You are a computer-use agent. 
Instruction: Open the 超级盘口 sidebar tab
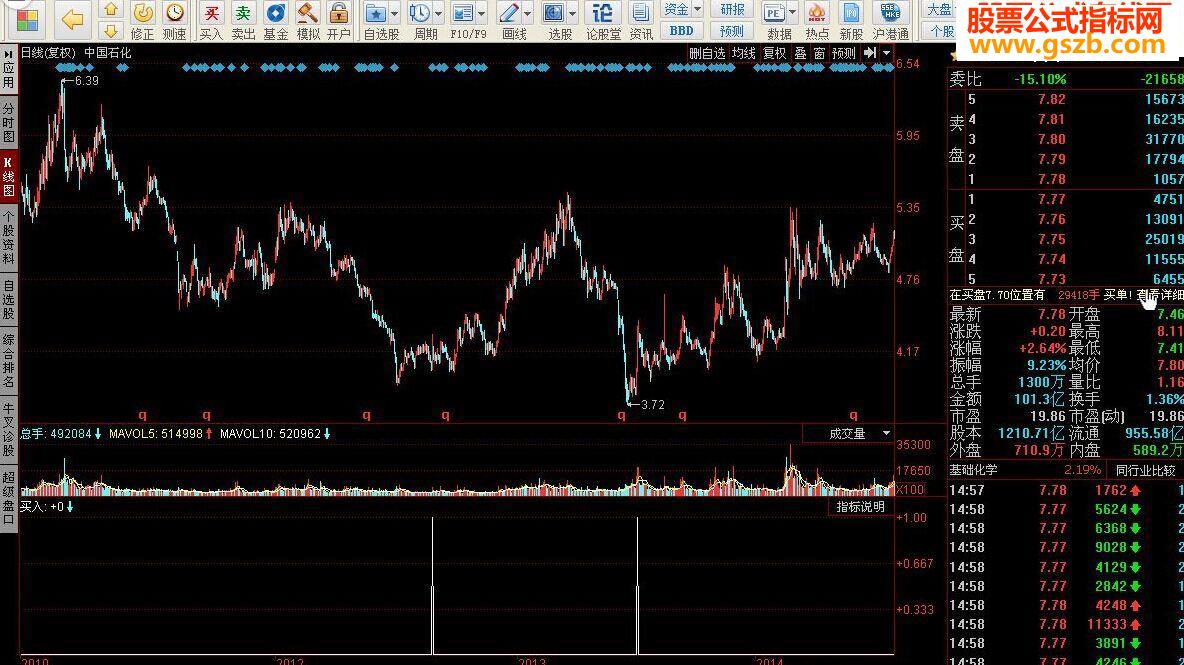(8, 497)
